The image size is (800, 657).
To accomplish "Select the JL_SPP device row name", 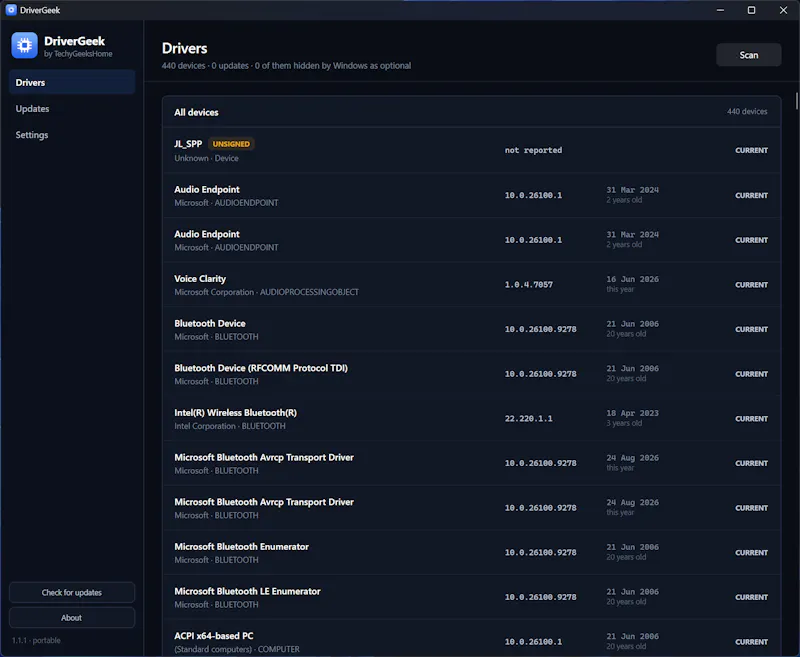I will [x=188, y=144].
